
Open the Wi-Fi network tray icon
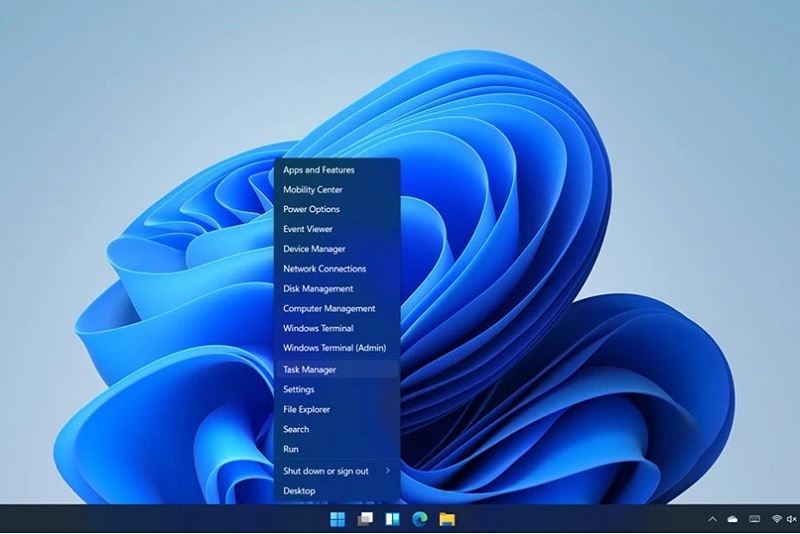click(x=777, y=519)
